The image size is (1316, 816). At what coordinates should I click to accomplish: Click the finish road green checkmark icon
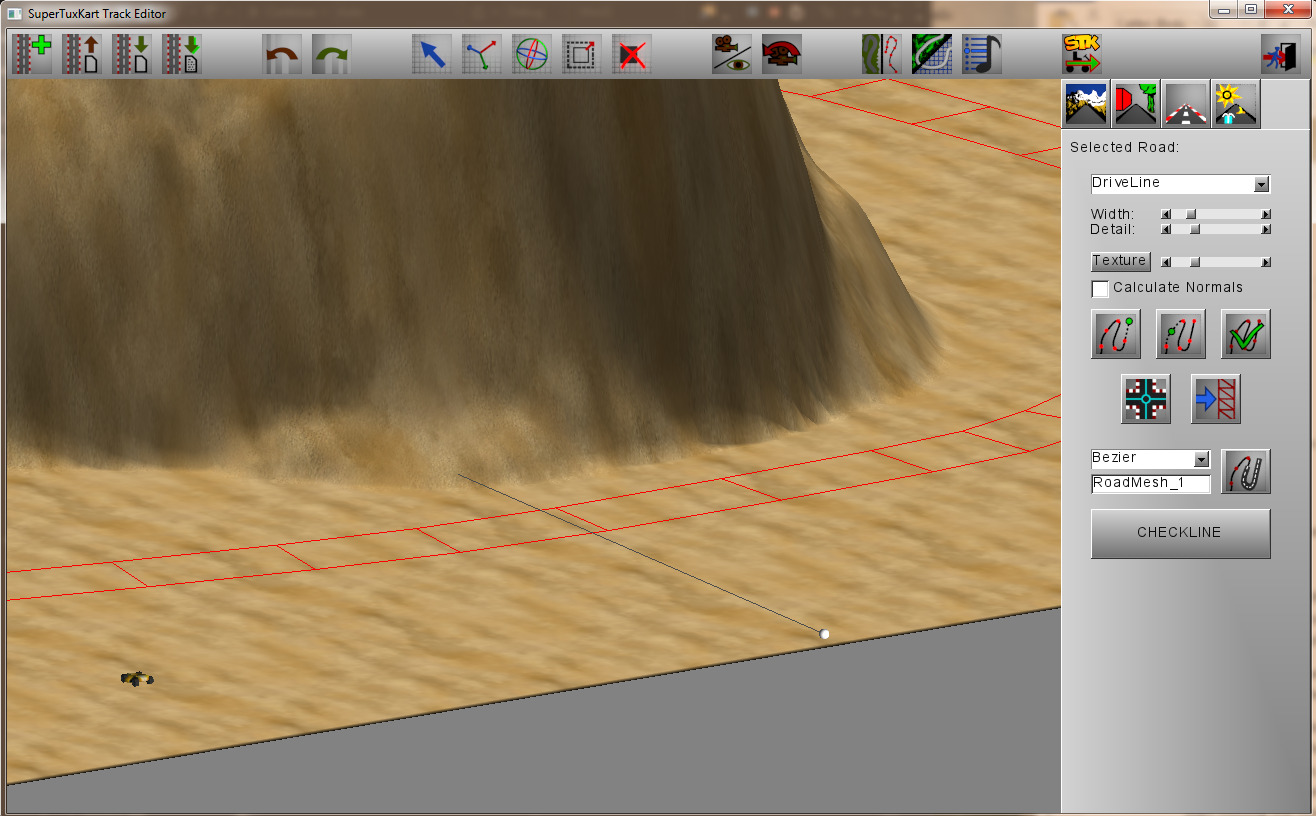tap(1246, 334)
